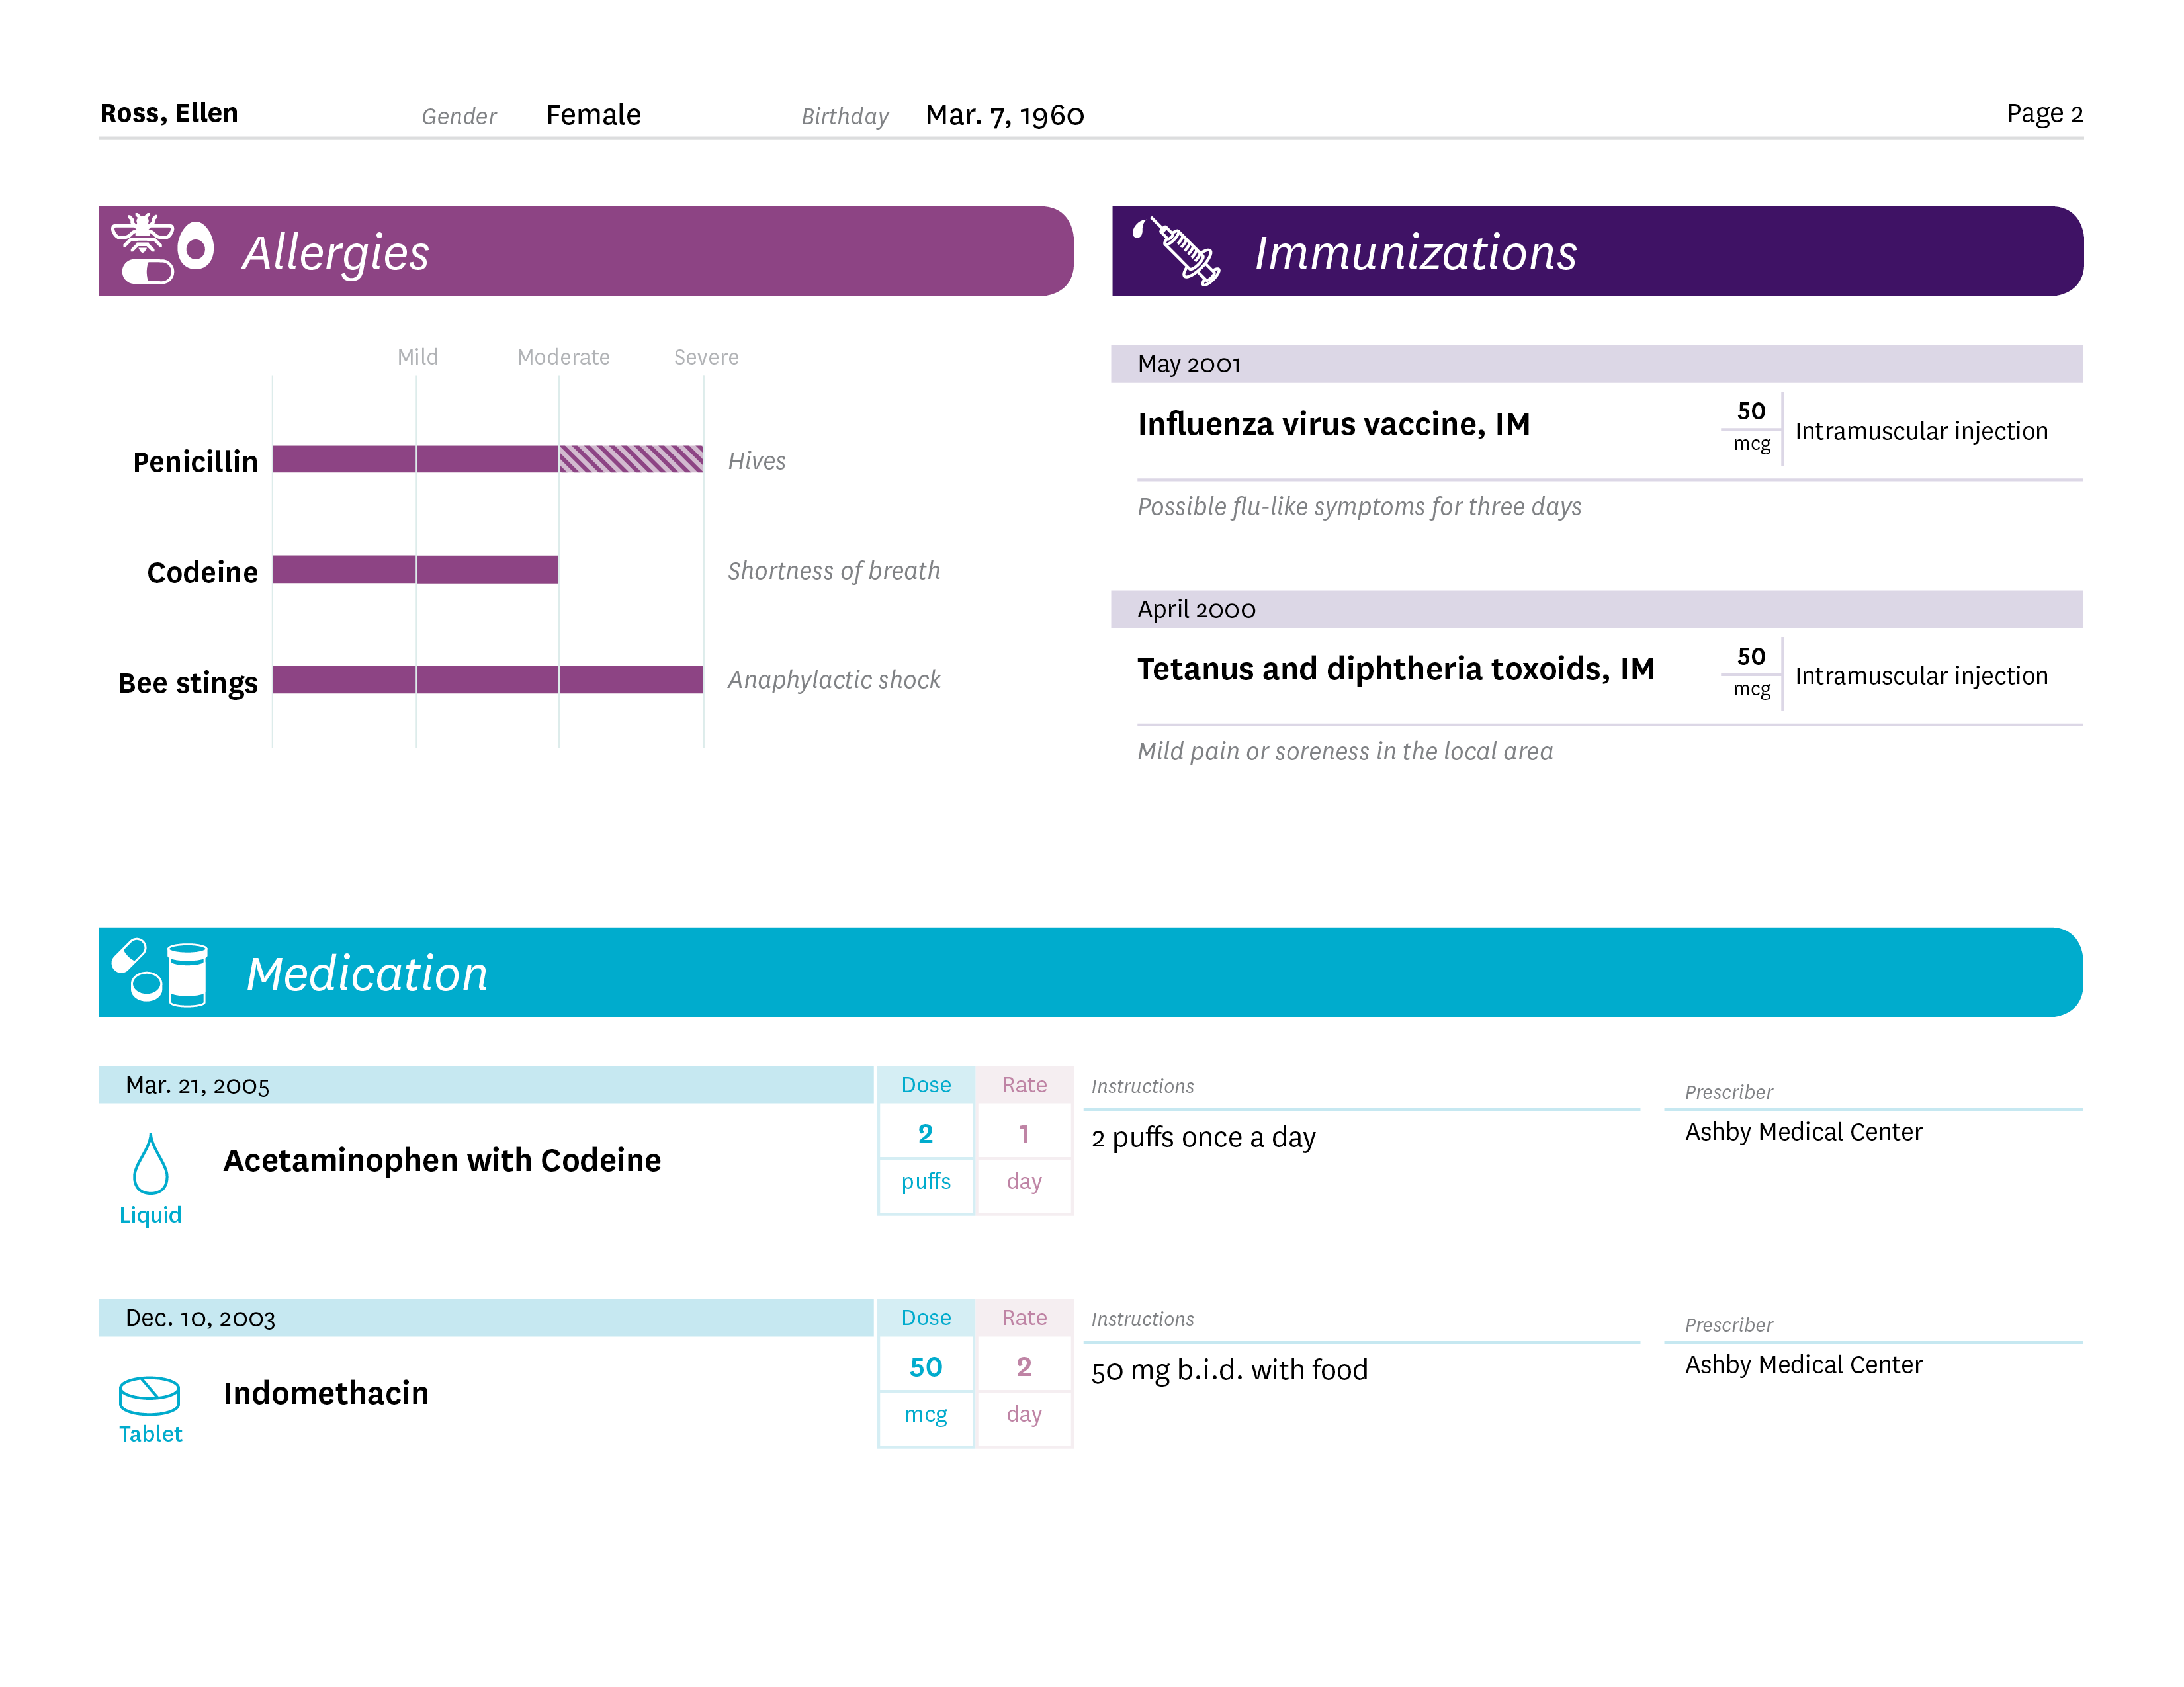
Task: Click the pill icon in Allergies header
Action: click(147, 271)
